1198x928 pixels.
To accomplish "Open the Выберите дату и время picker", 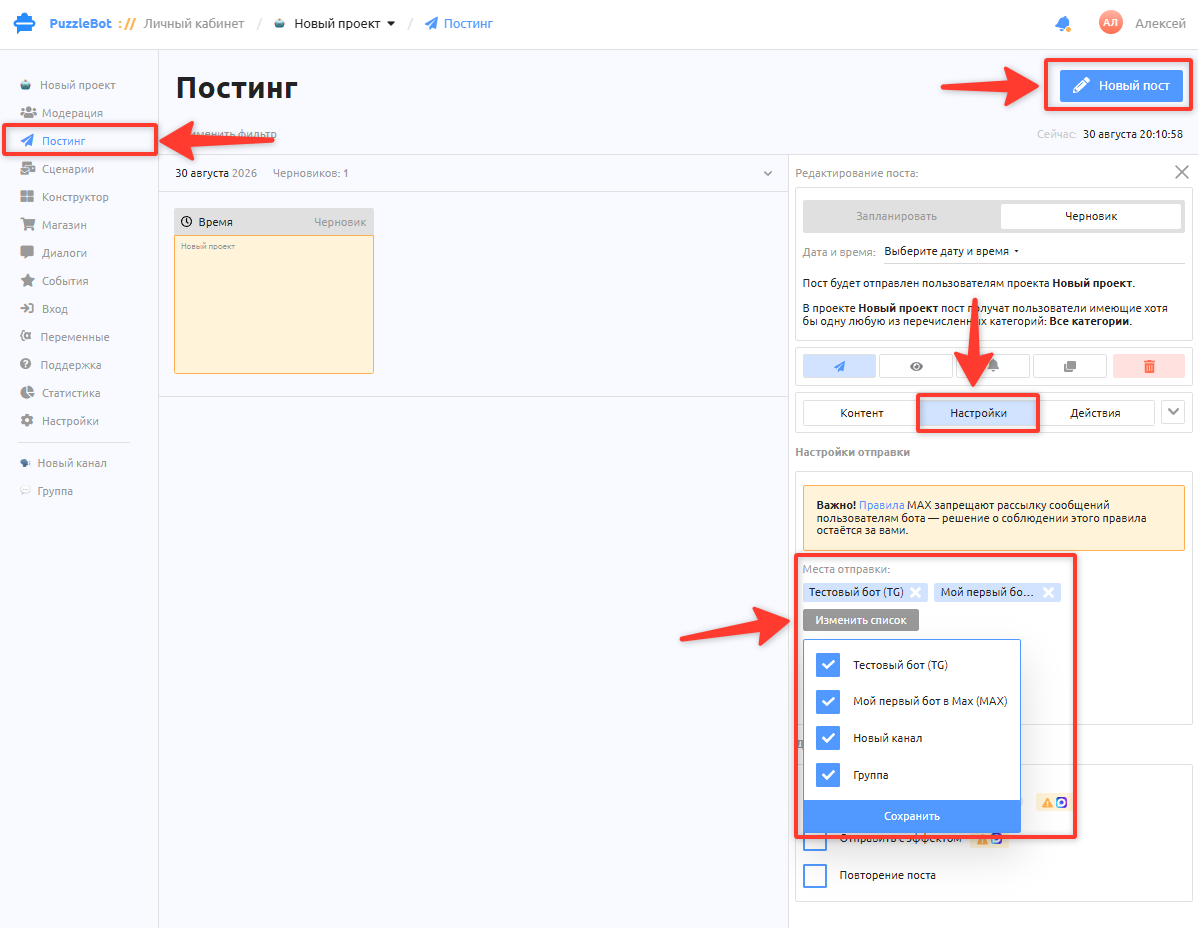I will coord(951,251).
